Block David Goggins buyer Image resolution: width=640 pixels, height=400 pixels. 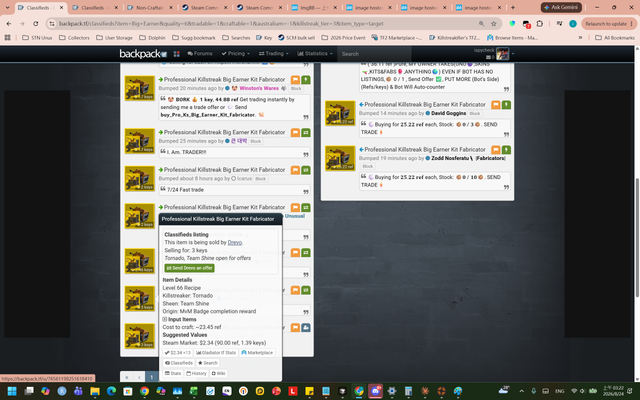(x=475, y=113)
